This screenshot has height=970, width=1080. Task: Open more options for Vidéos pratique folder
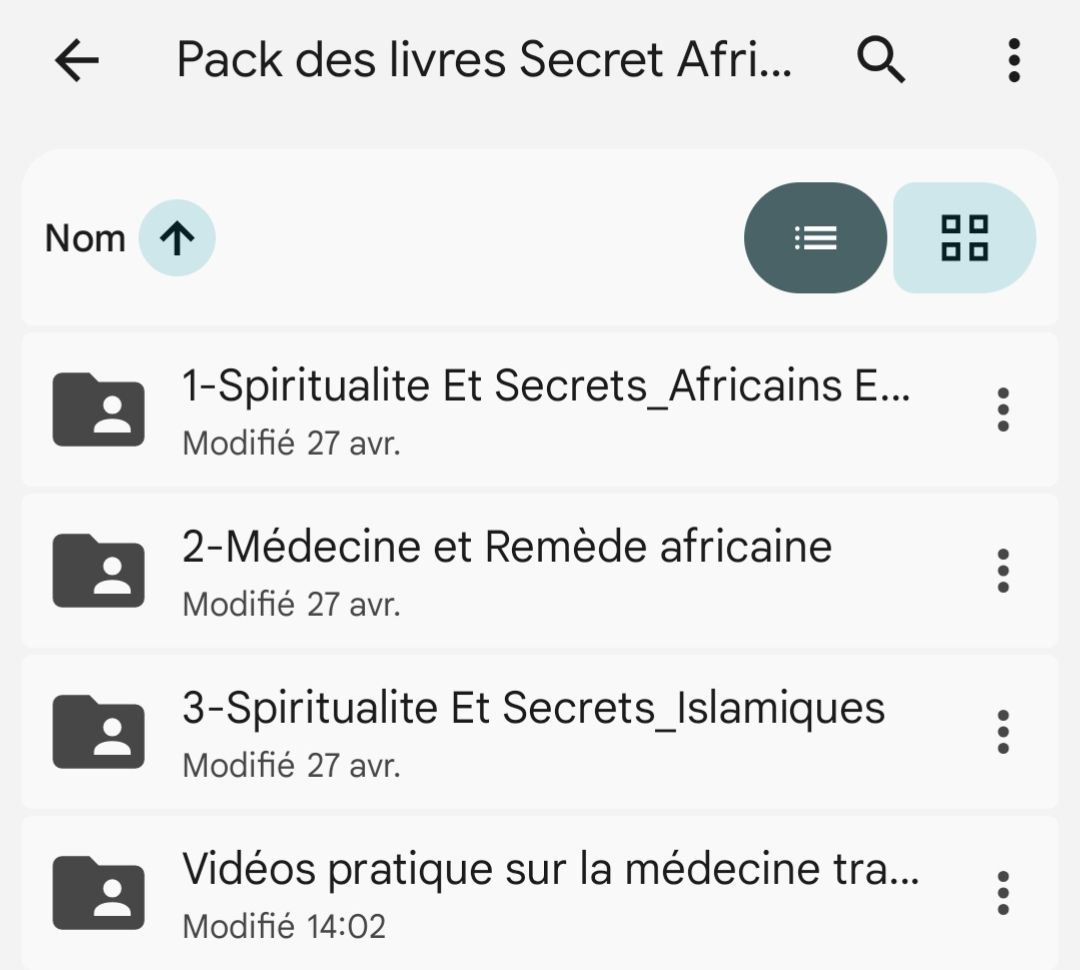(x=1004, y=894)
